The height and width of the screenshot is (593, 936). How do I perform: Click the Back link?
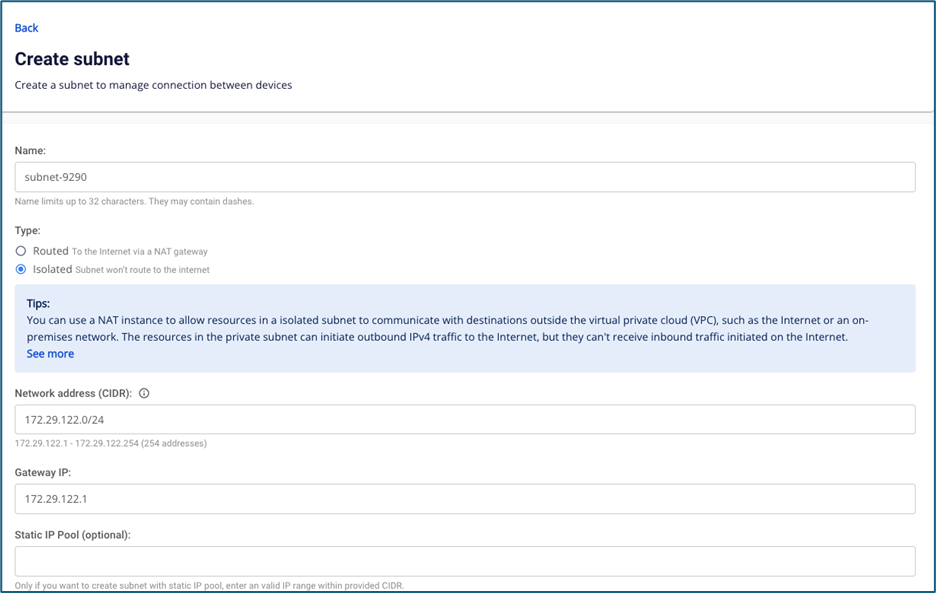point(26,28)
